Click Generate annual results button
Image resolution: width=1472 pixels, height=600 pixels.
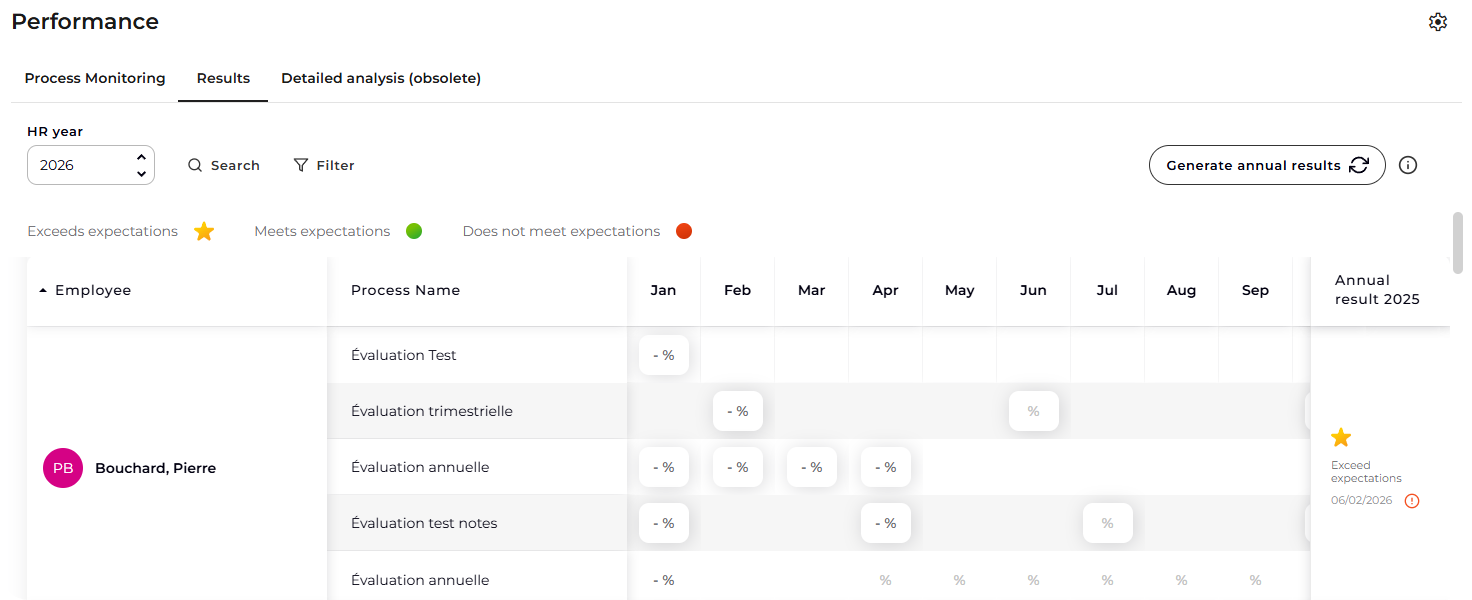click(1267, 165)
